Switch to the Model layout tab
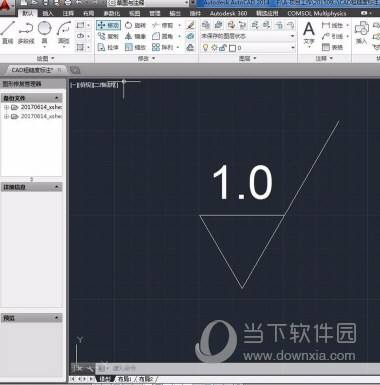 [105, 379]
